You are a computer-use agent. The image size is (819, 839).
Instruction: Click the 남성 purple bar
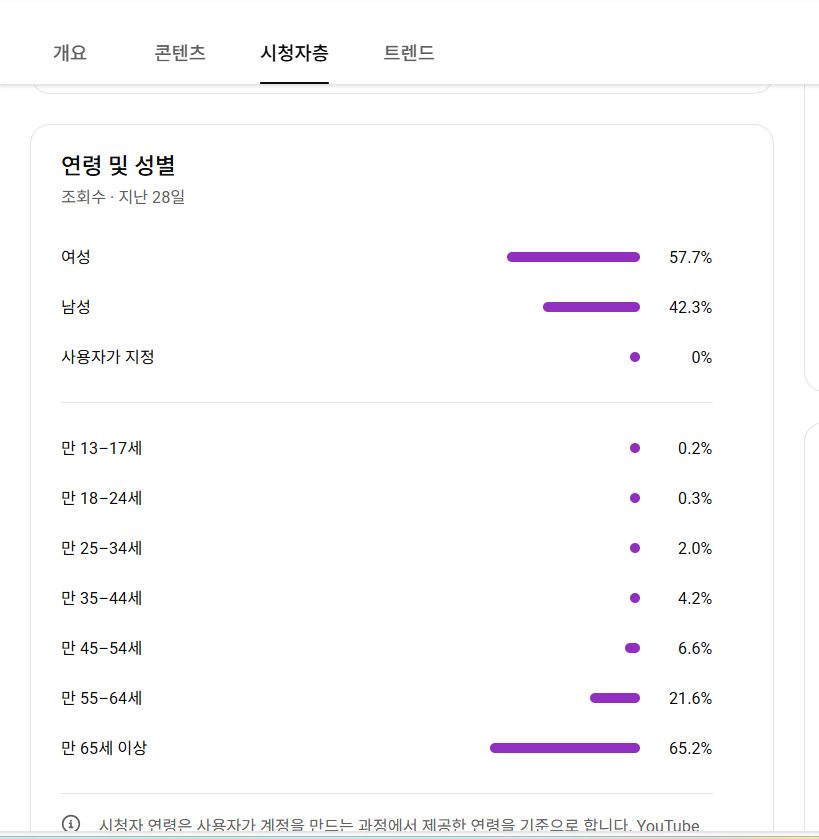591,307
